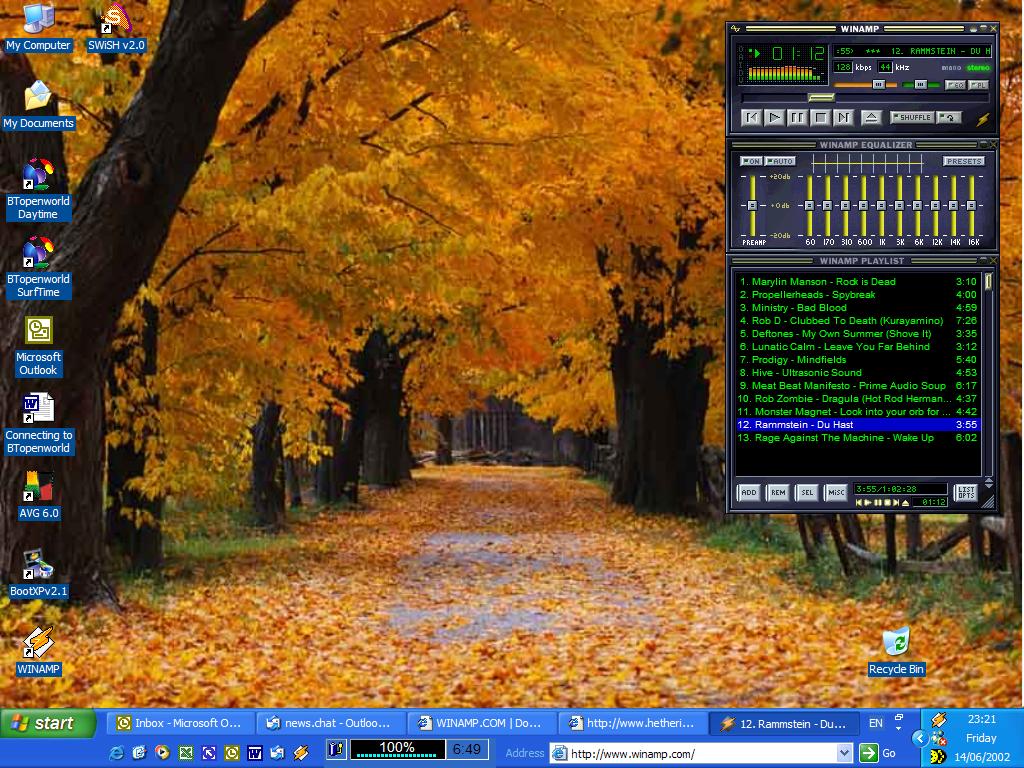Click the Stop button in Winamp
1024x768 pixels.
click(x=820, y=118)
